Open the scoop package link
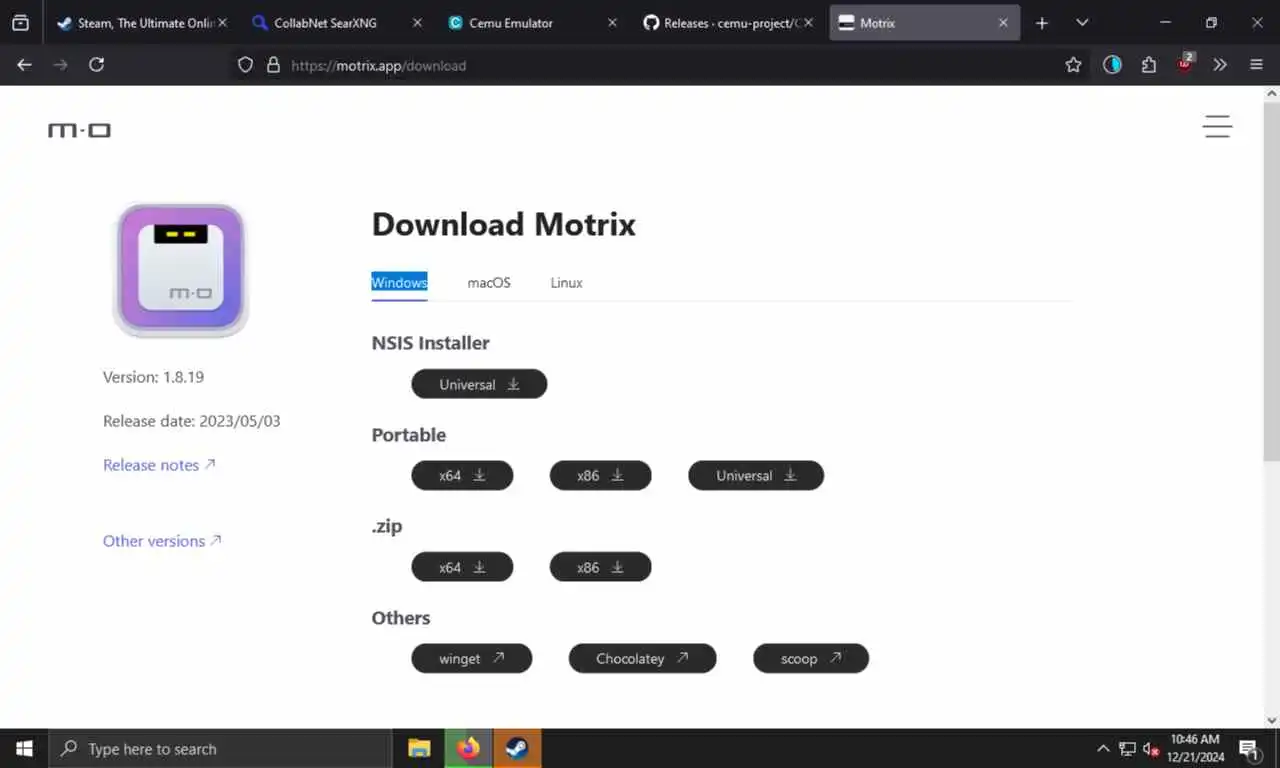Image resolution: width=1280 pixels, height=768 pixels. point(811,658)
